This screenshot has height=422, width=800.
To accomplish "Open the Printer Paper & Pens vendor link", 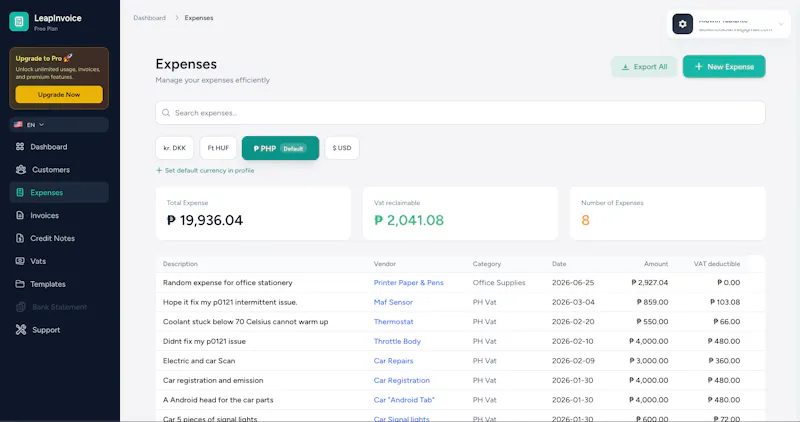I will pyautogui.click(x=408, y=283).
